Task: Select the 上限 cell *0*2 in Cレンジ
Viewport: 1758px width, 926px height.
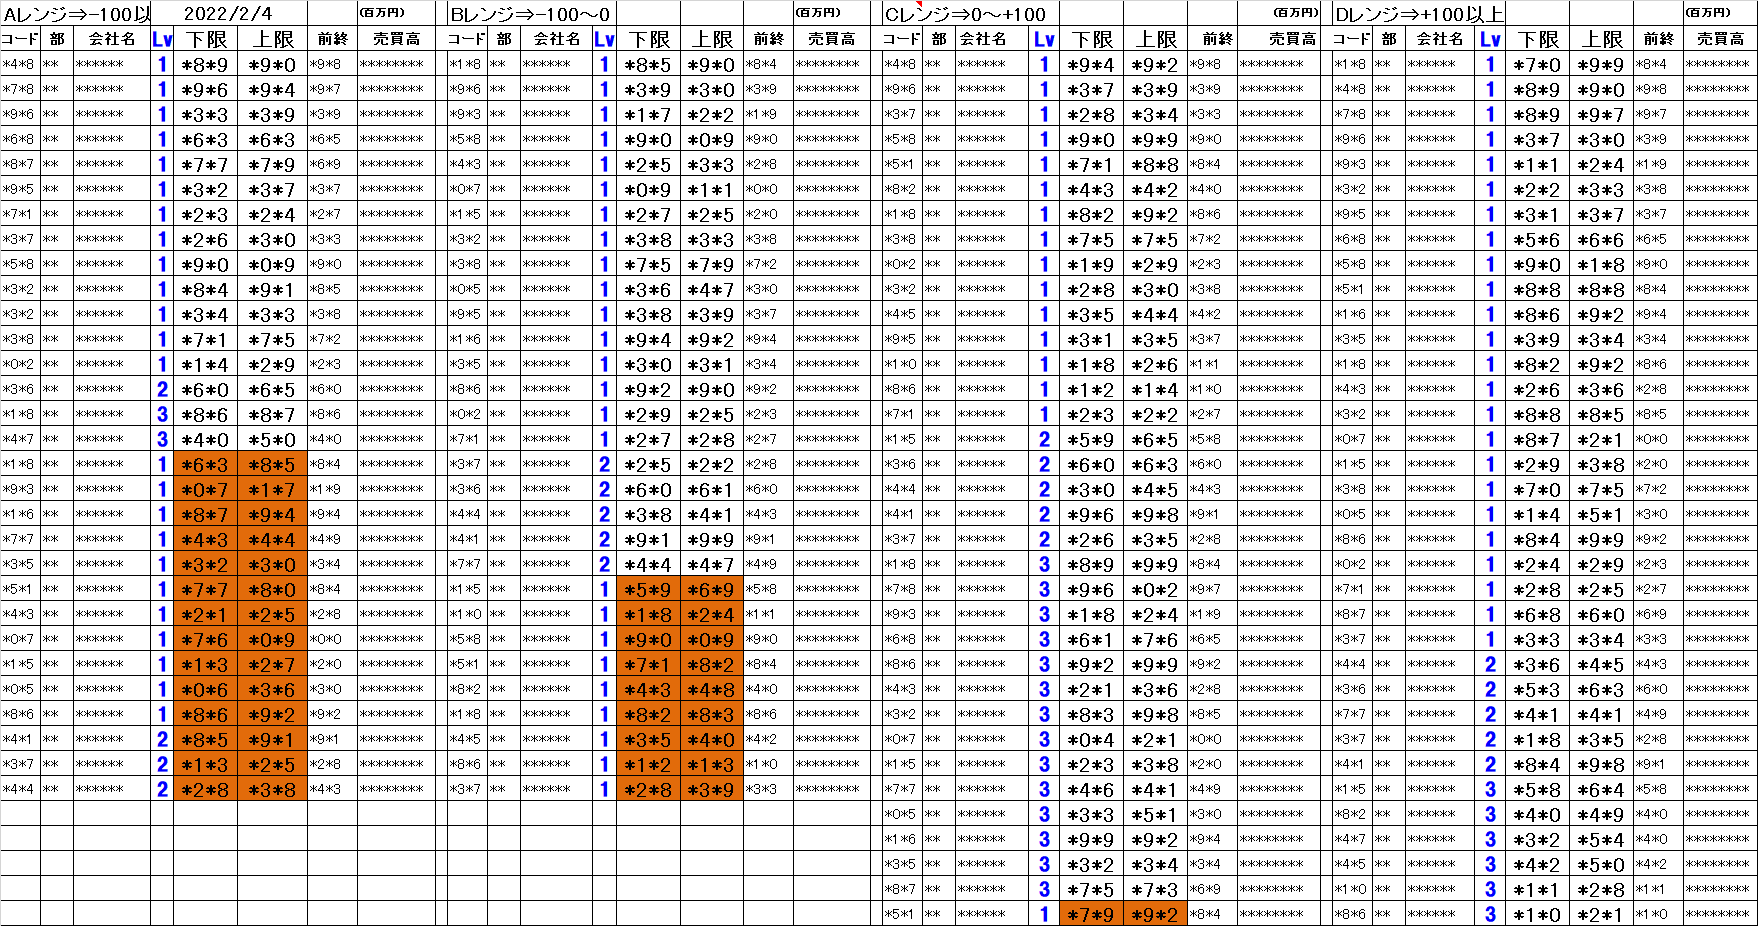Action: click(1155, 589)
